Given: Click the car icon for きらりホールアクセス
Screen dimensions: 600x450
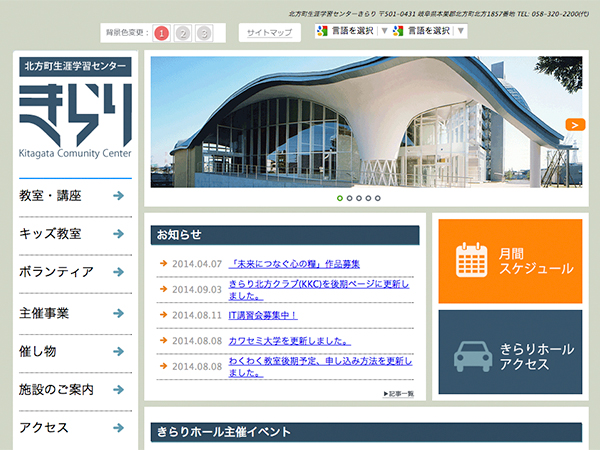Looking at the screenshot, I should (x=470, y=352).
